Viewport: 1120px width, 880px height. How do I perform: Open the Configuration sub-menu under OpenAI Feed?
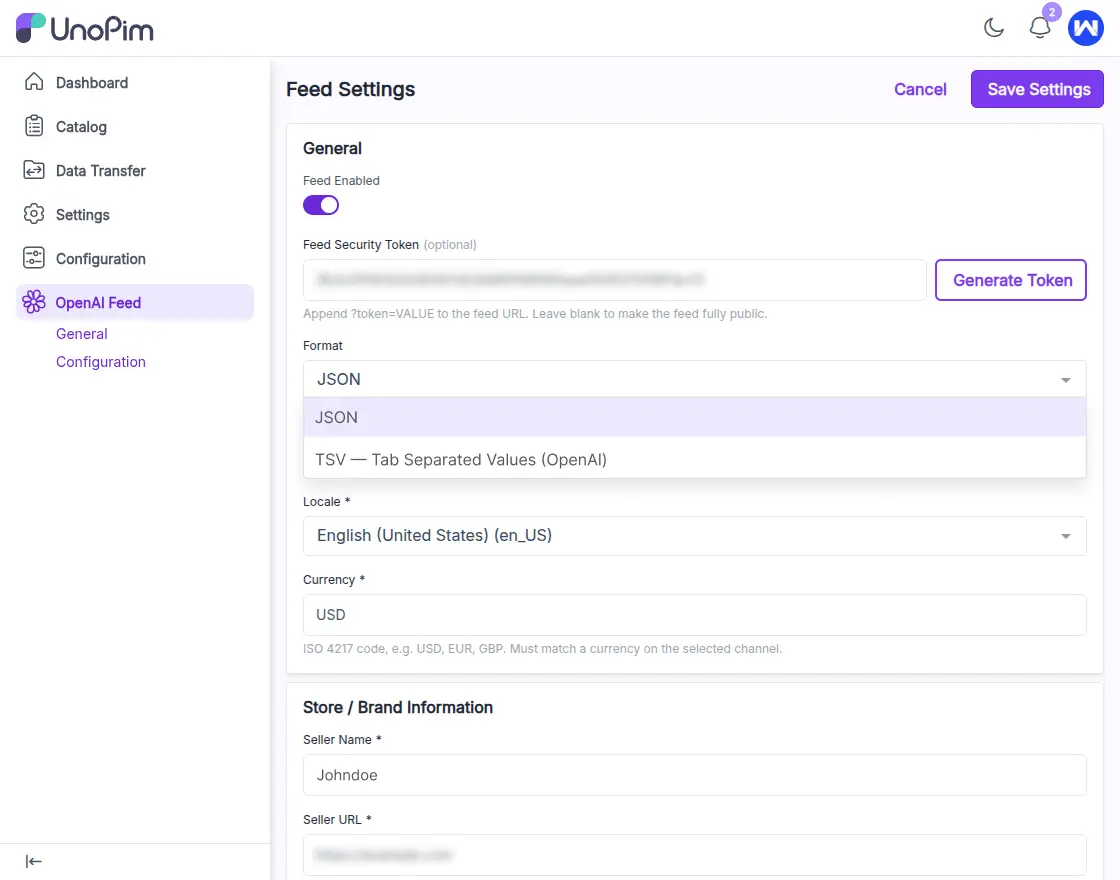click(100, 361)
